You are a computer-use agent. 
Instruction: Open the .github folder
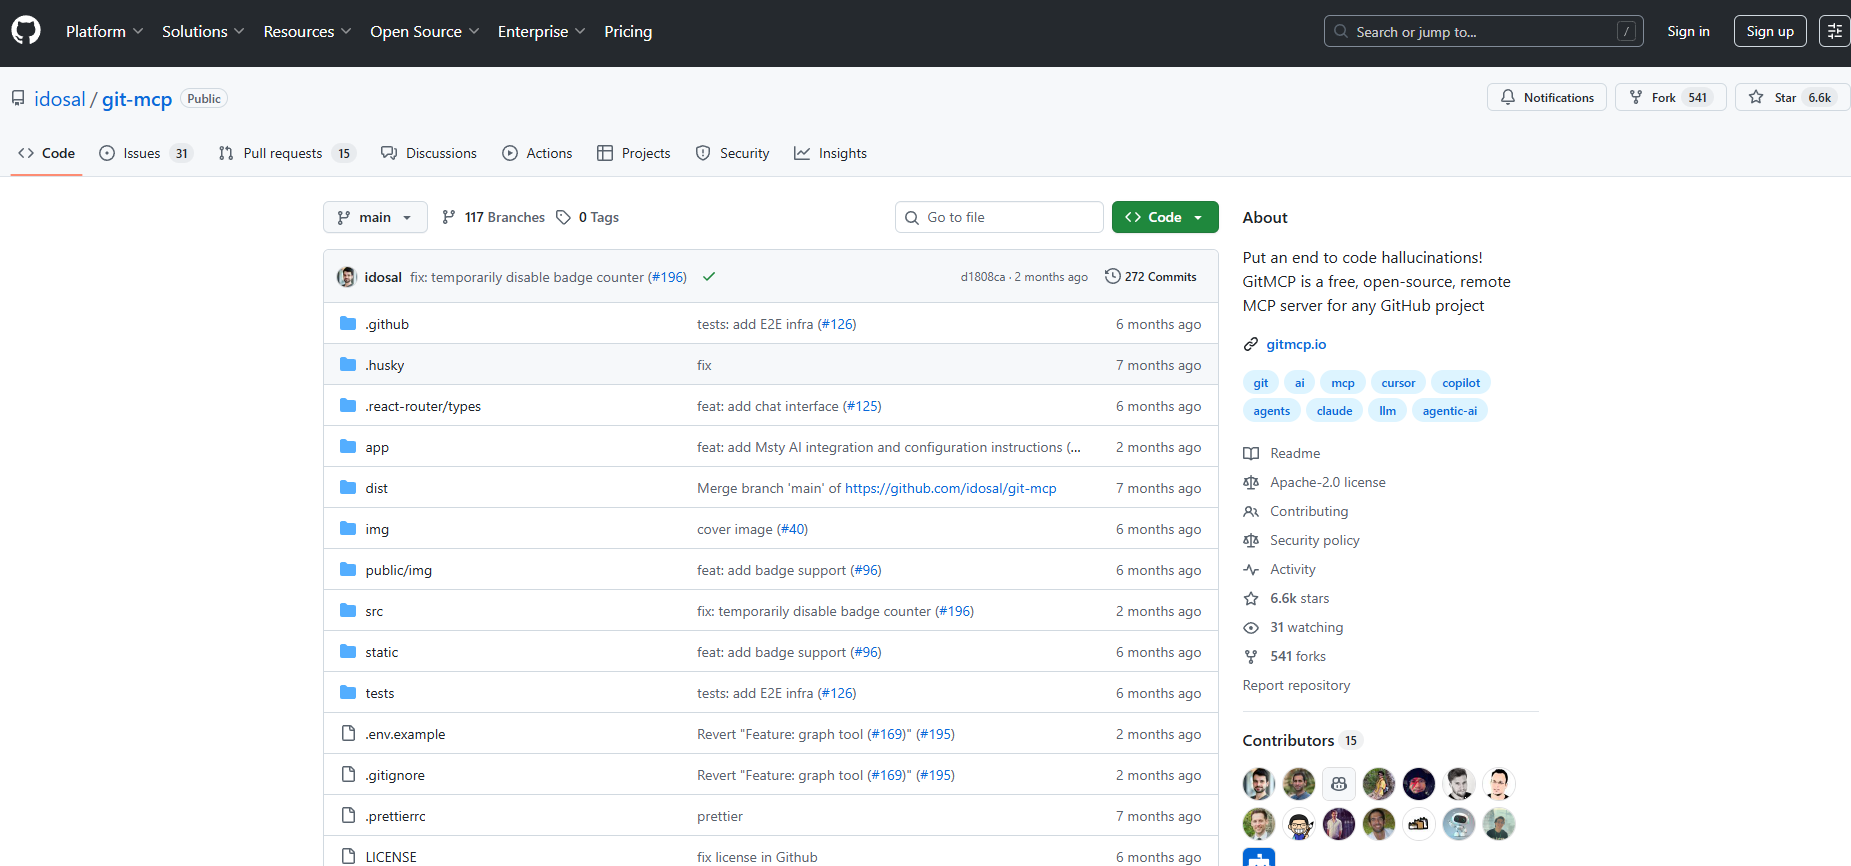click(387, 324)
